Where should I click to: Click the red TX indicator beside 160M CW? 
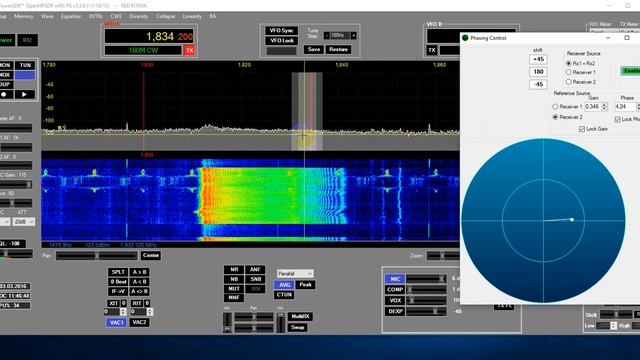click(189, 50)
